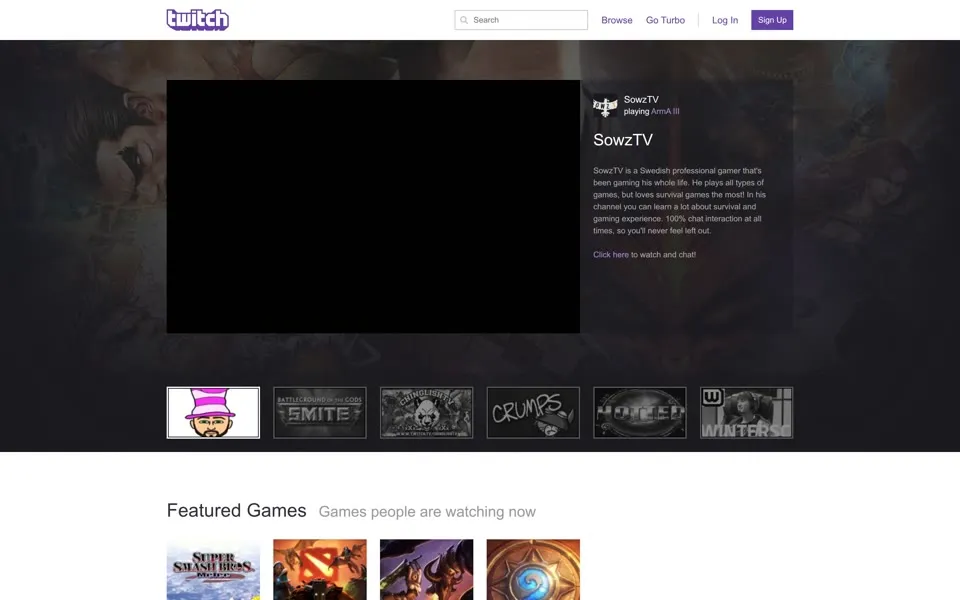Select the CRUMPS stream thumbnail
960x600 pixels.
pos(533,413)
